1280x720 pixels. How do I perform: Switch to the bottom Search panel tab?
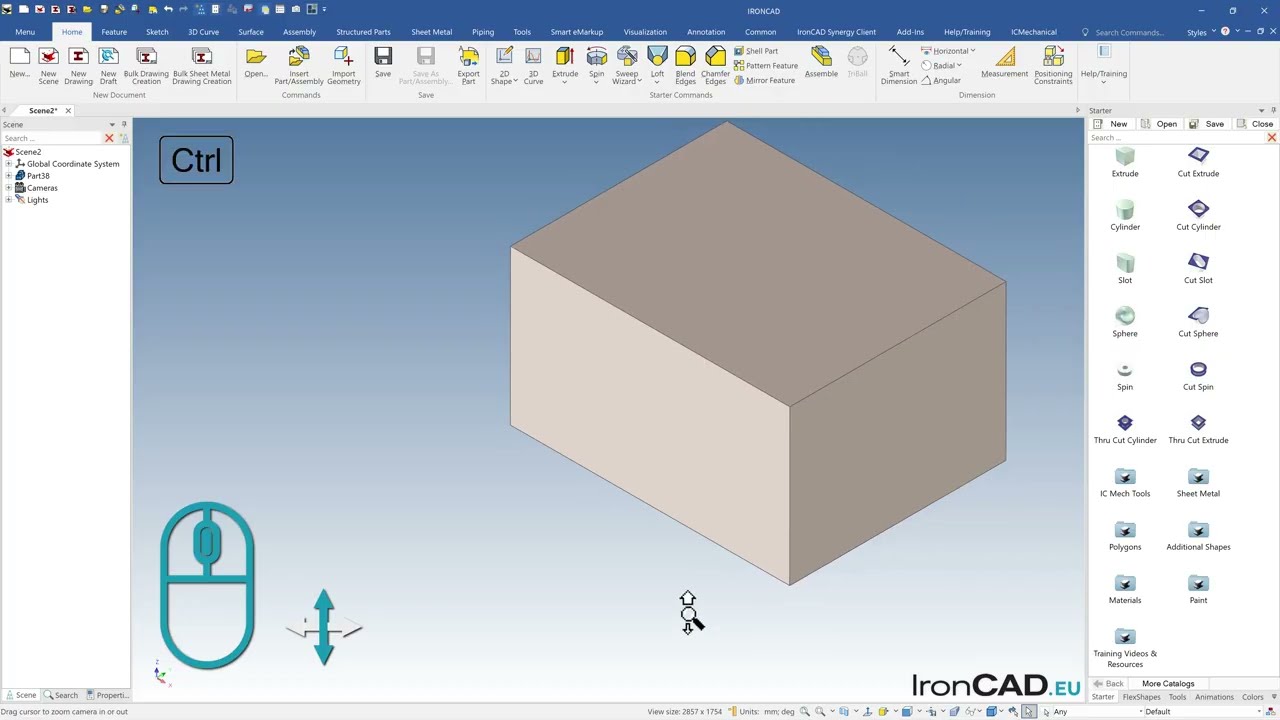click(61, 695)
